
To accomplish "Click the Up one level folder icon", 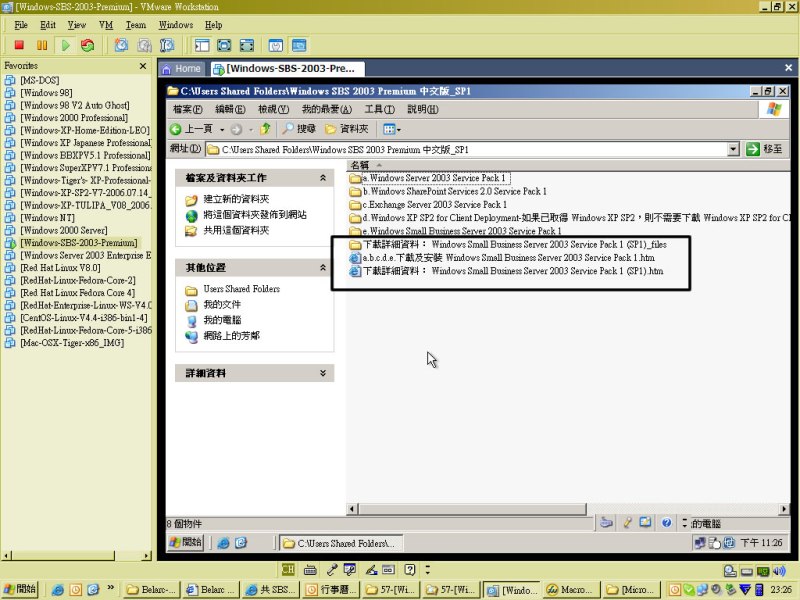I will pyautogui.click(x=265, y=129).
